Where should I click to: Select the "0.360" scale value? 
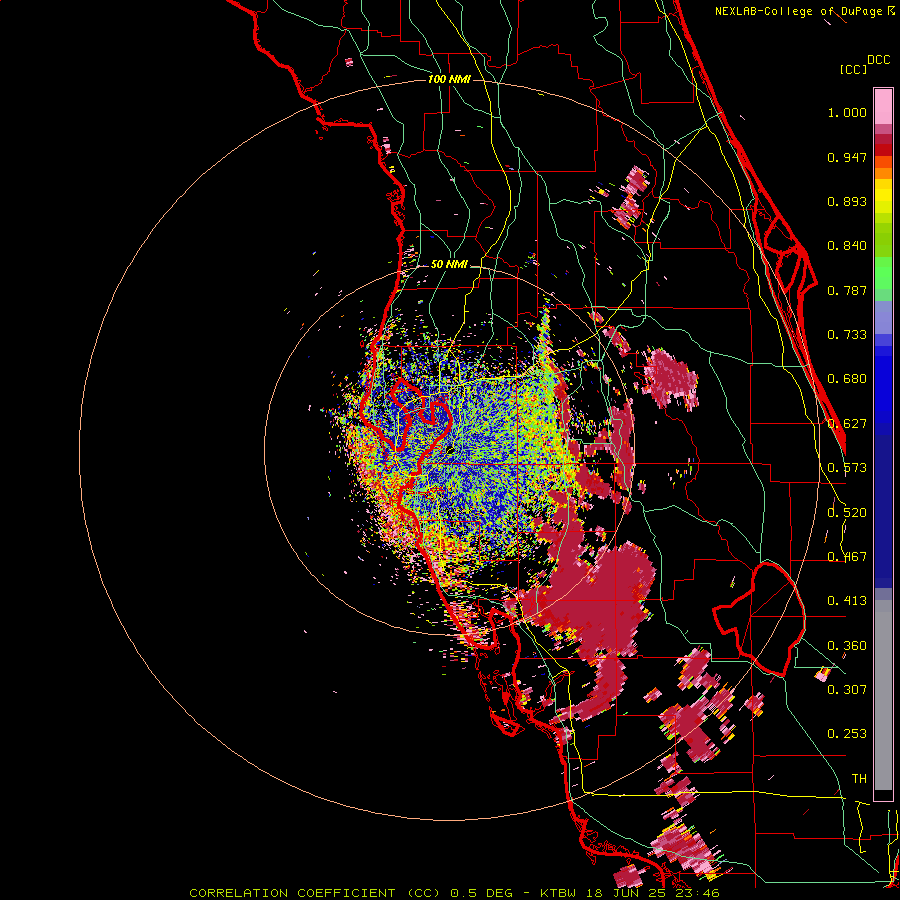pyautogui.click(x=847, y=646)
